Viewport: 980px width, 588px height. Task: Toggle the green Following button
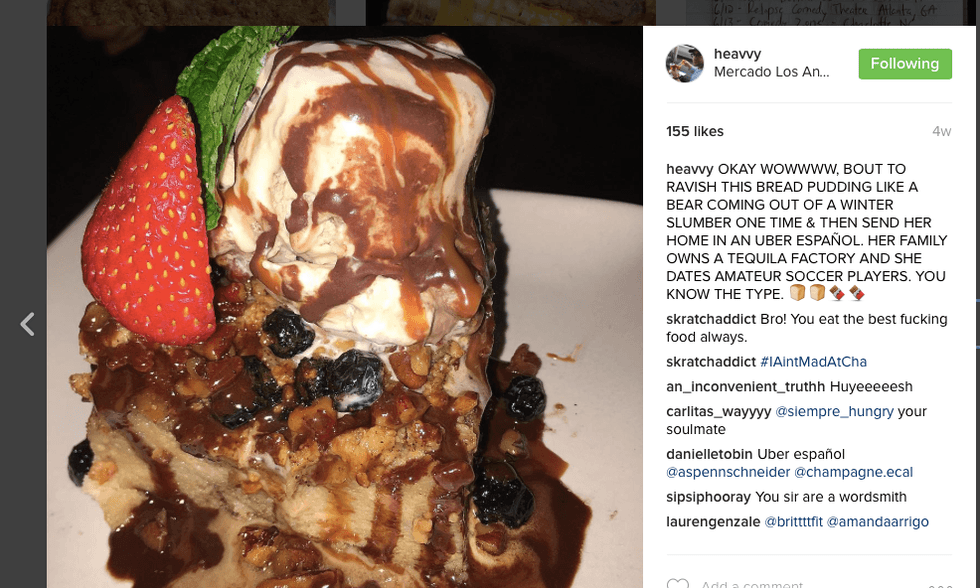[905, 64]
